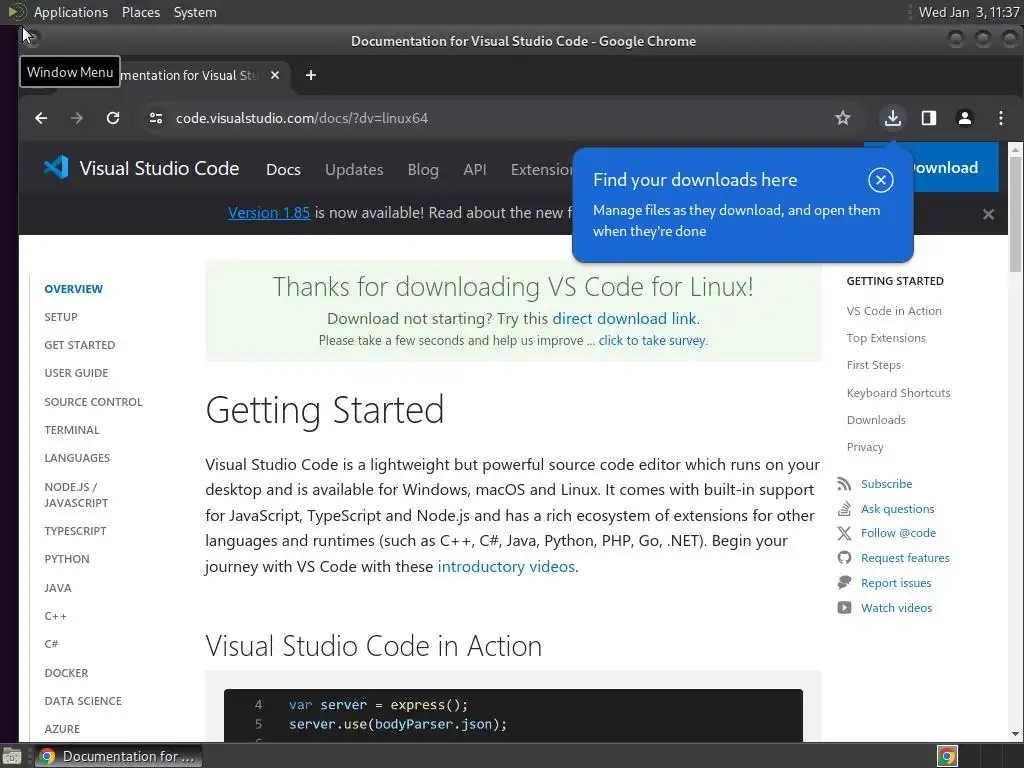
Task: Open the Docker sidebar section
Action: pyautogui.click(x=66, y=673)
